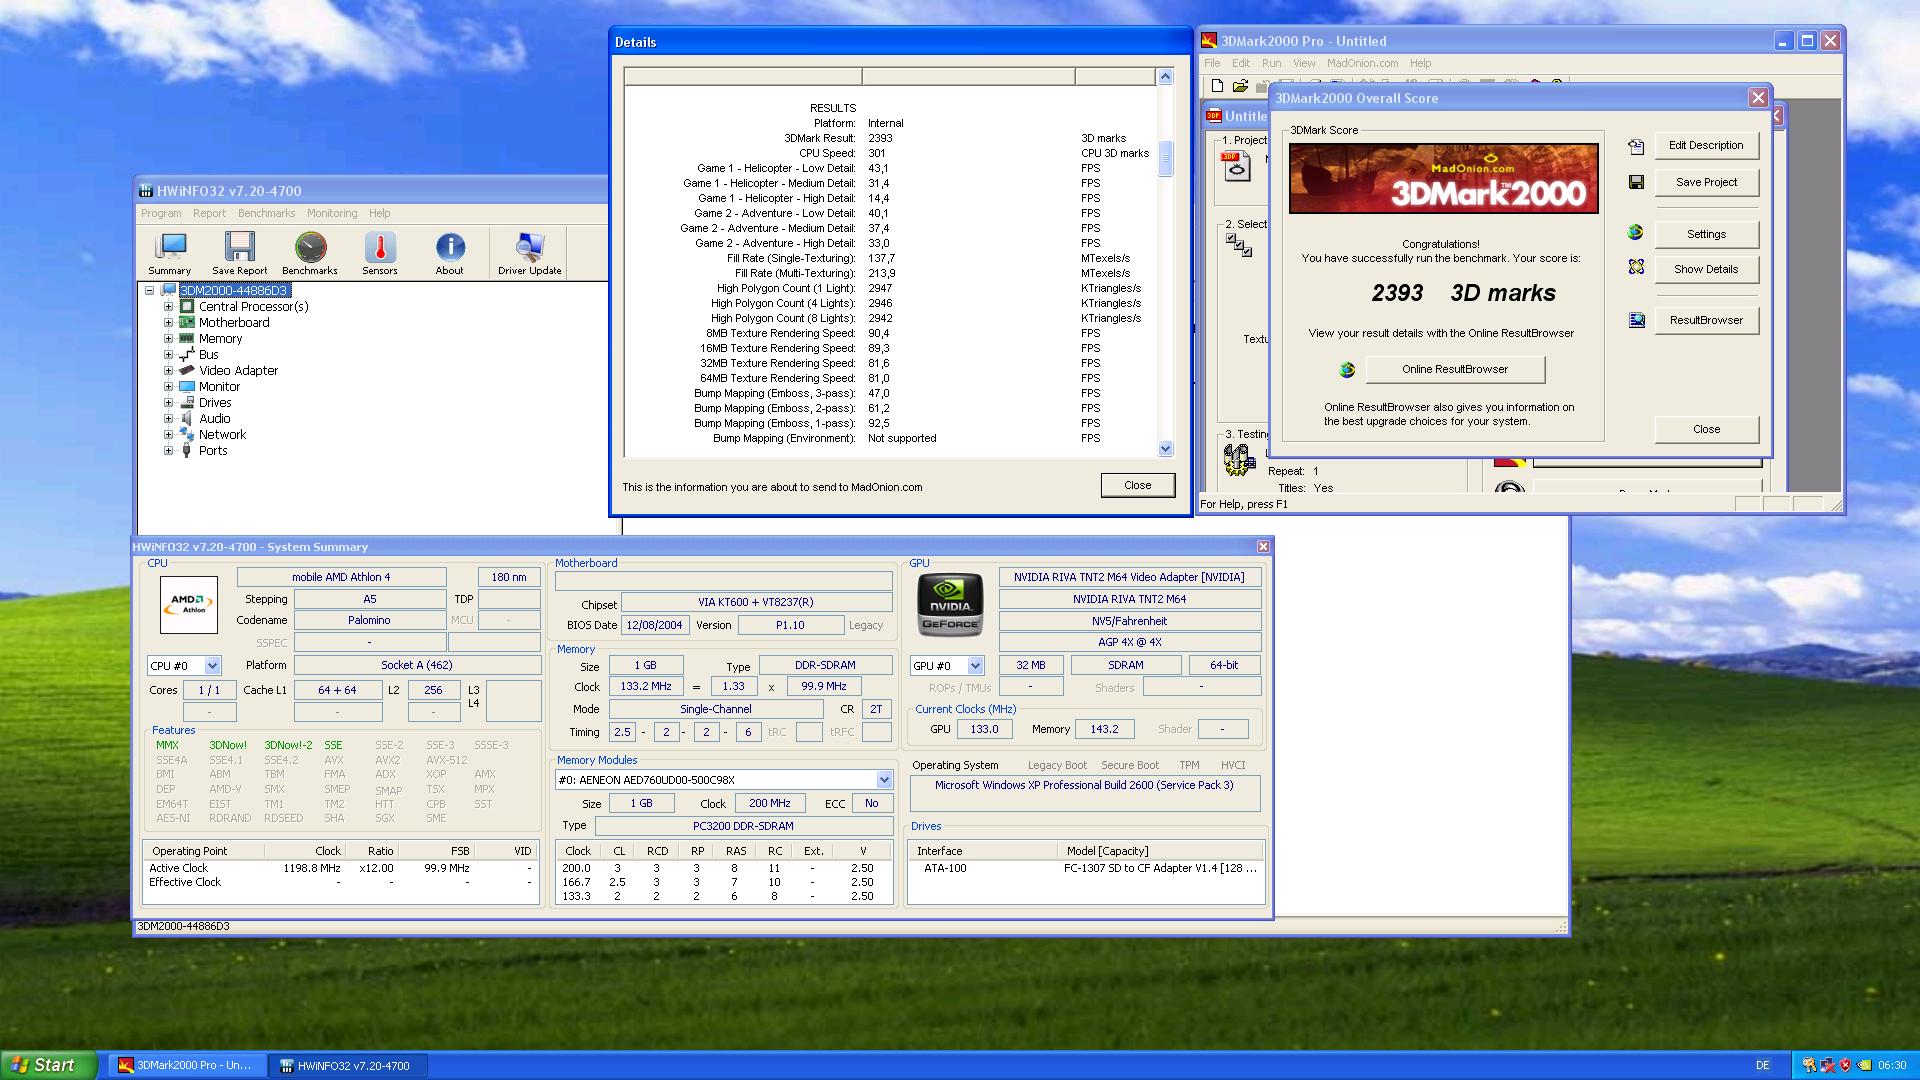Collapse the 3DM2000-44886D3 root node
This screenshot has width=1920, height=1080.
[150, 291]
